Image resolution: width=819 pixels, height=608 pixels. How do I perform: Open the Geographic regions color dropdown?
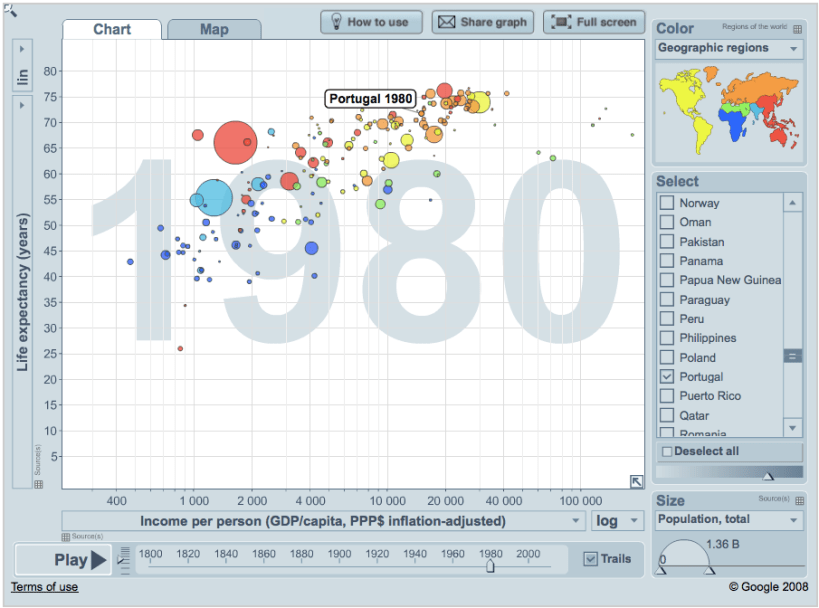(x=729, y=48)
